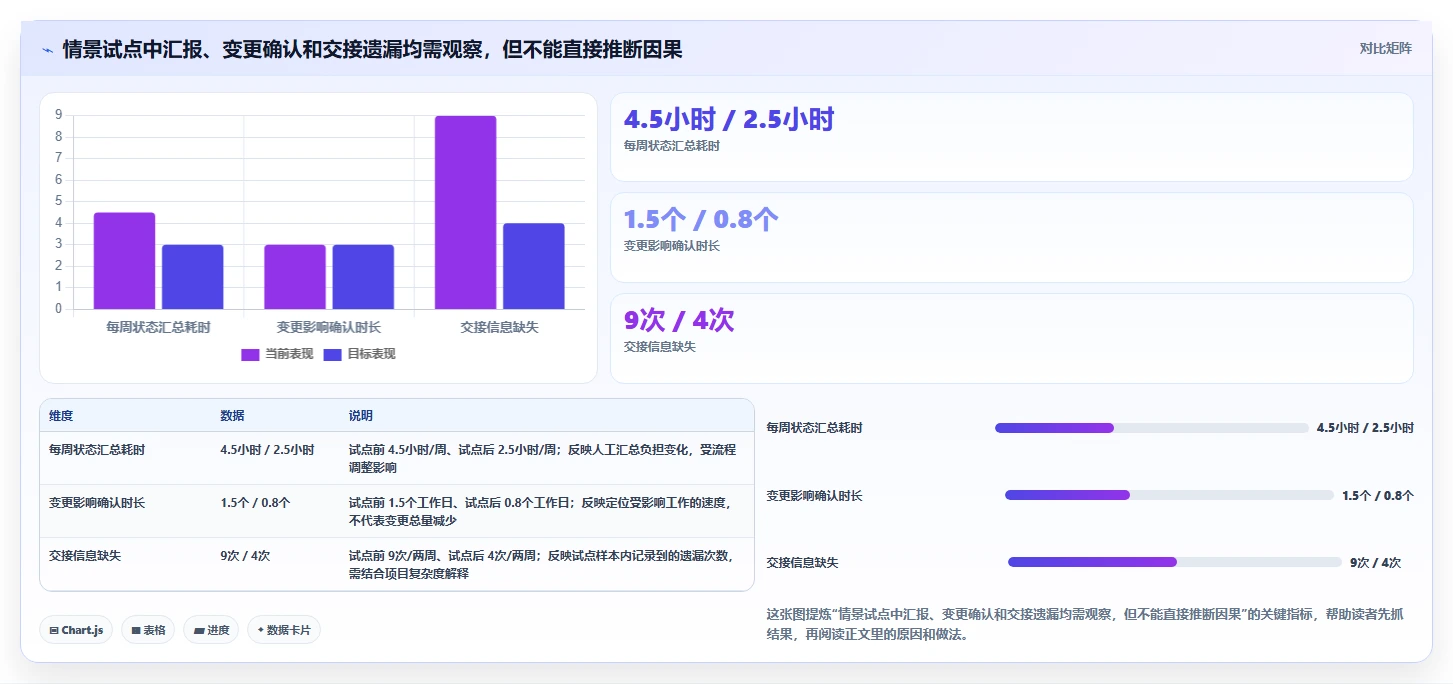Click the 交接信息缺失 progress row label
Viewport: 1453px width, 684px height.
tap(802, 562)
